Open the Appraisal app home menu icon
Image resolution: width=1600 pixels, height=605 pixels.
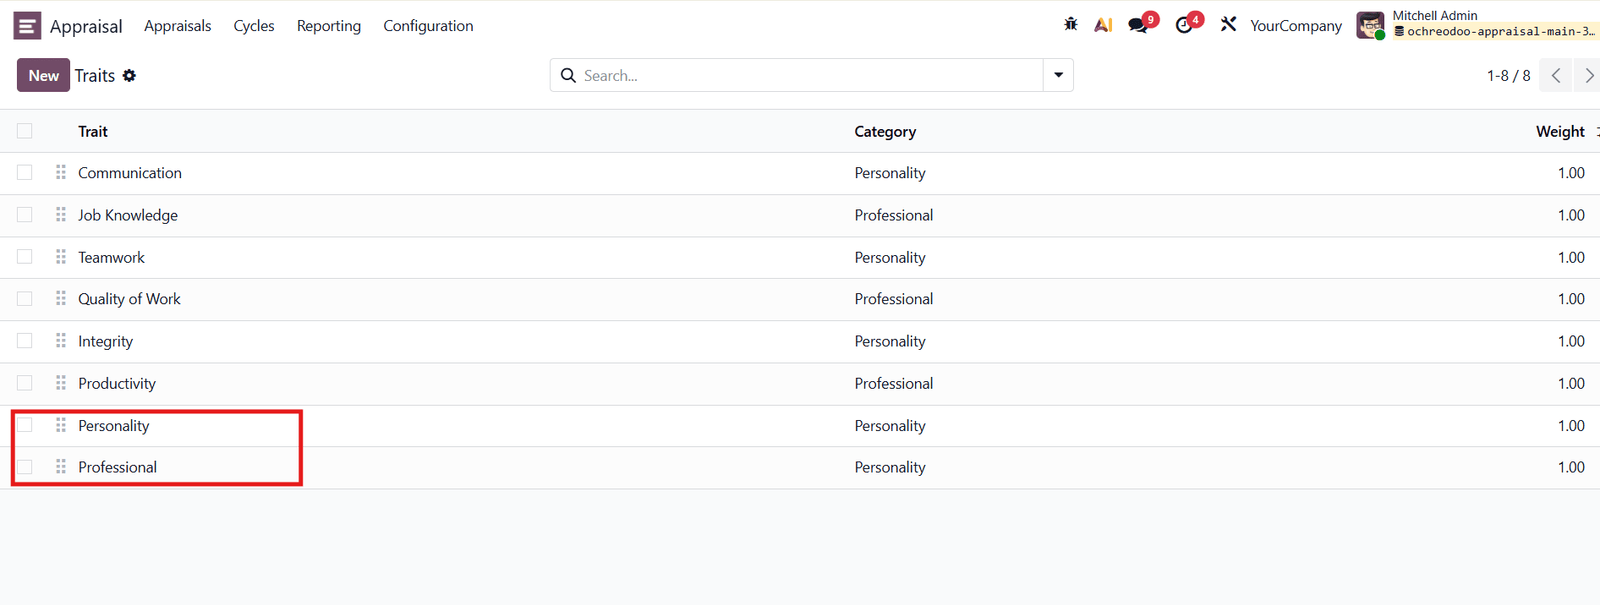[27, 25]
